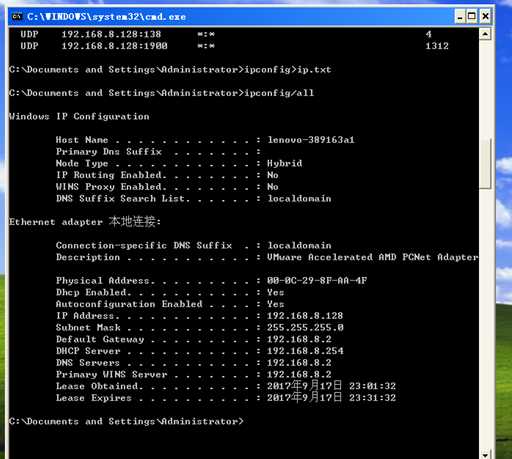512x459 pixels.
Task: Click the Lease Obtained time 23:01:32
Action: point(372,386)
